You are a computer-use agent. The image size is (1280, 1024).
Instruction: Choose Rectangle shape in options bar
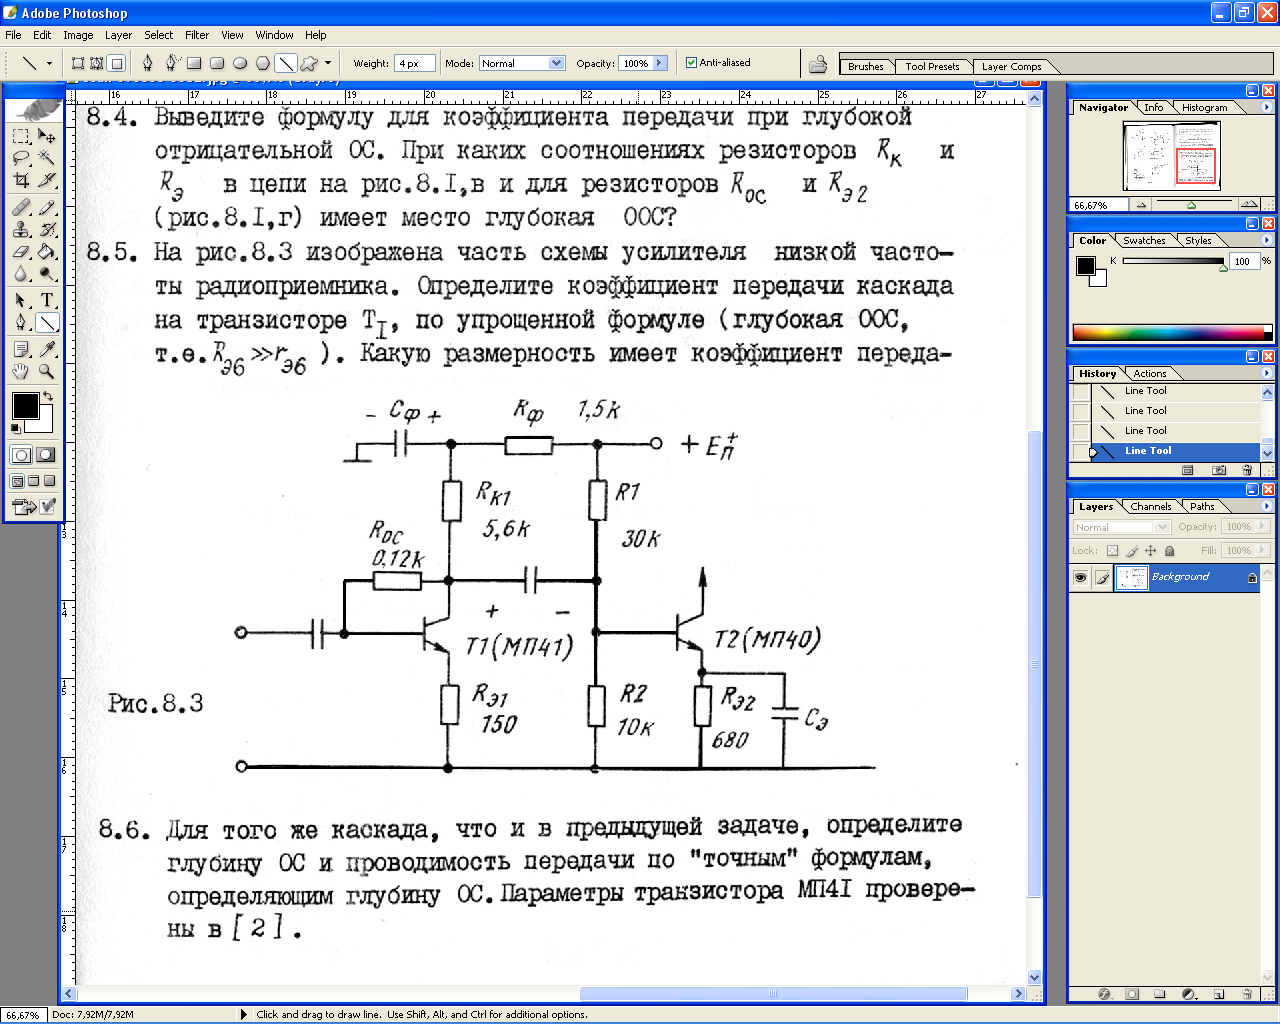click(x=195, y=63)
